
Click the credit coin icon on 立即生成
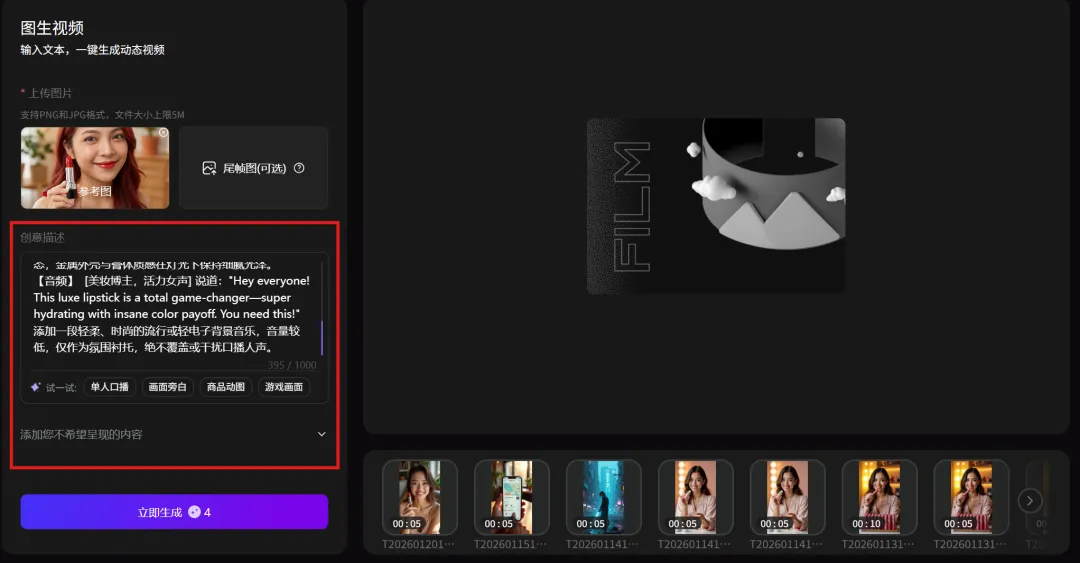(194, 512)
